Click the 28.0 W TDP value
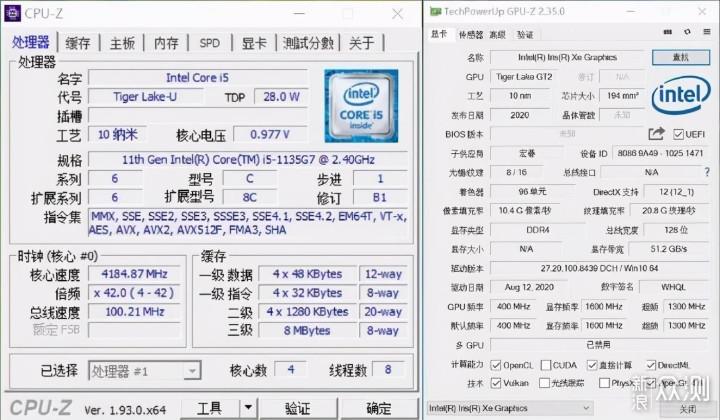The image size is (720, 420). [281, 96]
